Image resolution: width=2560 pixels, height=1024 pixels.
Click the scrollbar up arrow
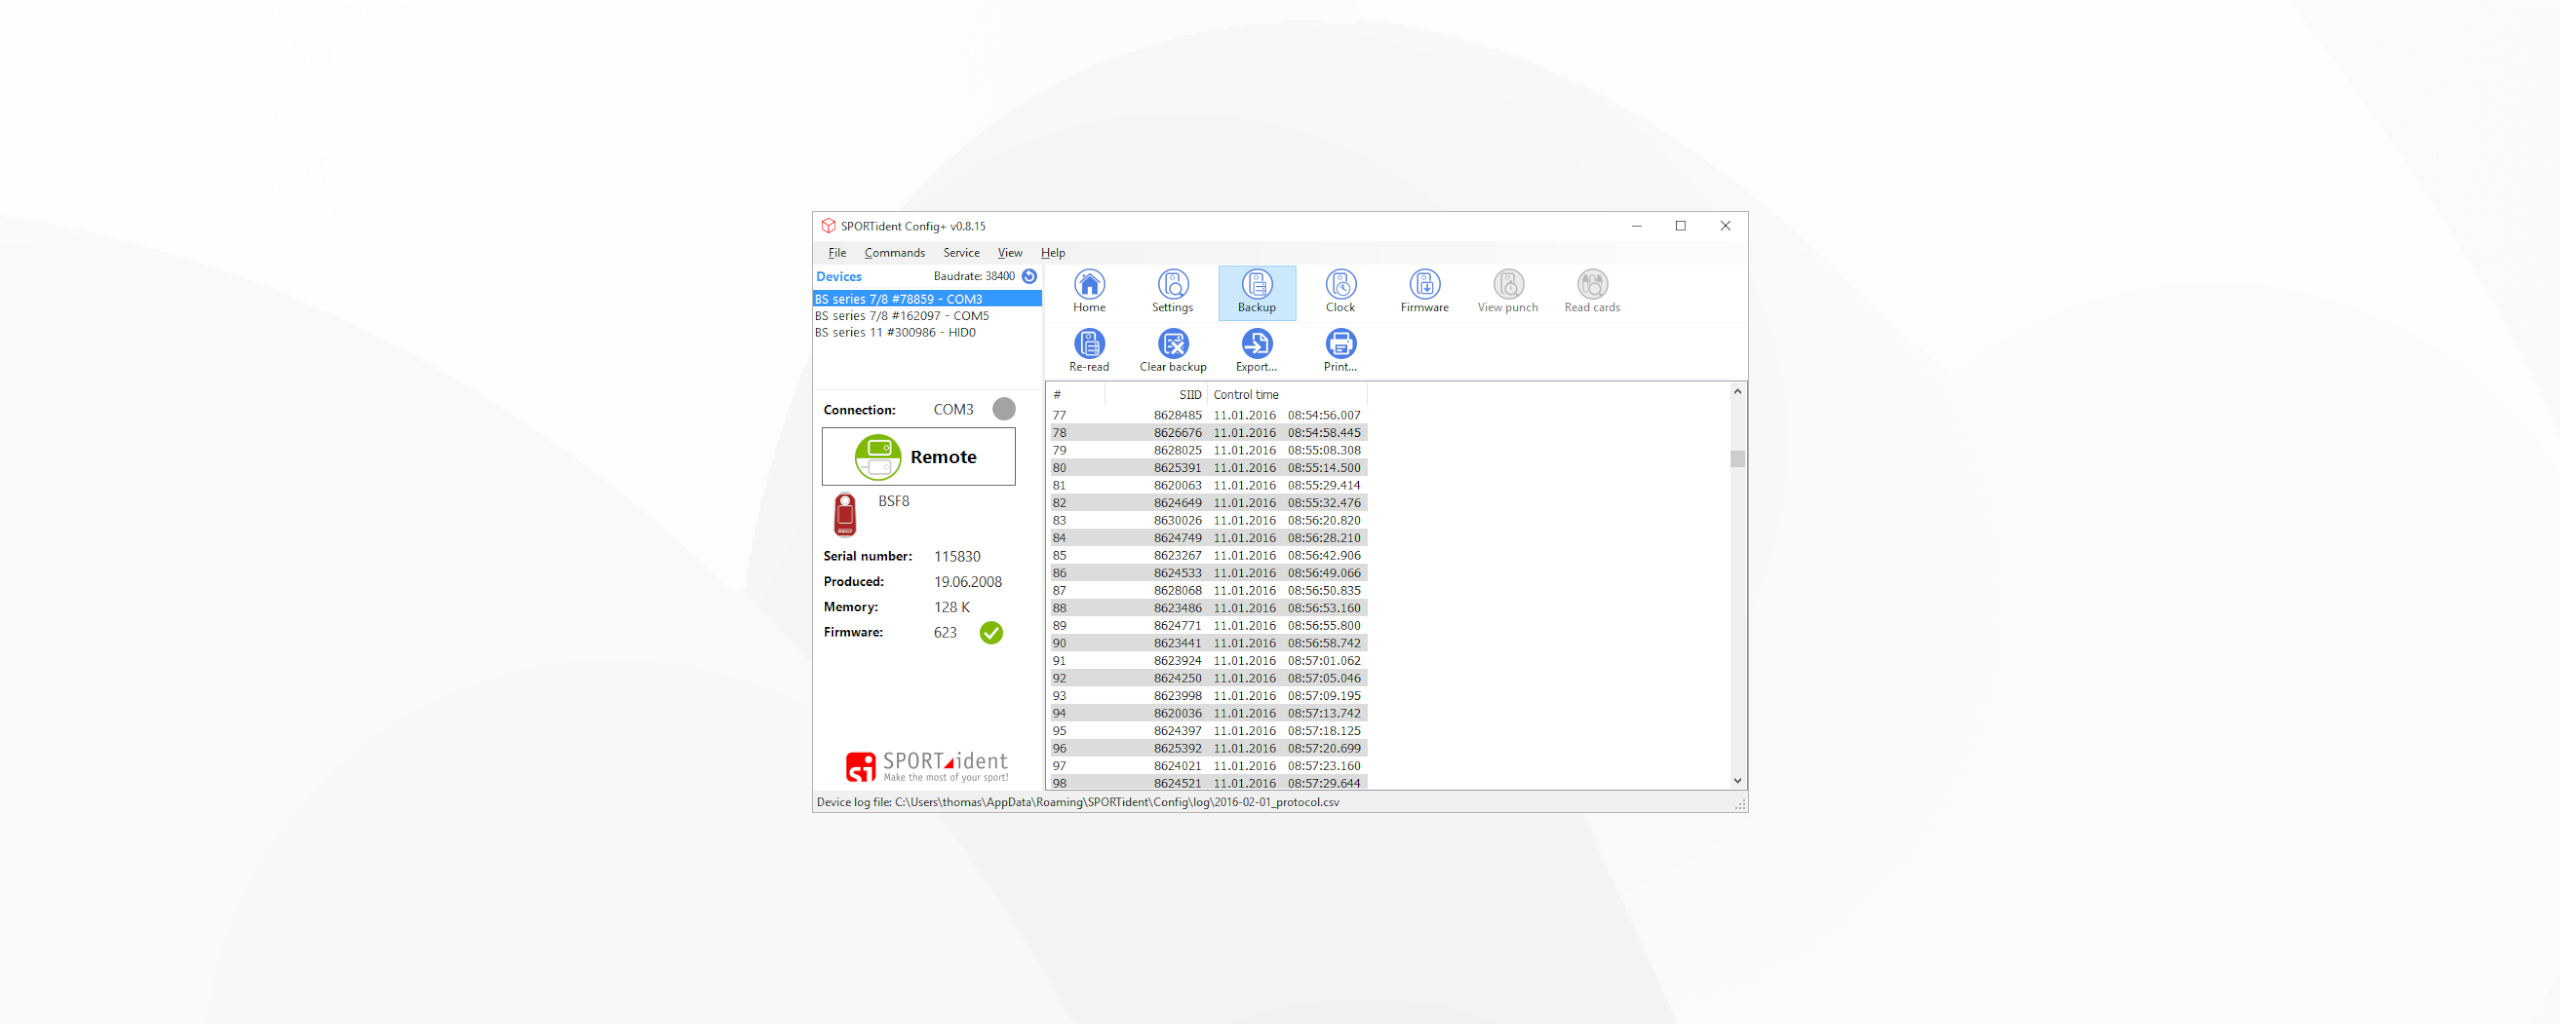[1737, 392]
